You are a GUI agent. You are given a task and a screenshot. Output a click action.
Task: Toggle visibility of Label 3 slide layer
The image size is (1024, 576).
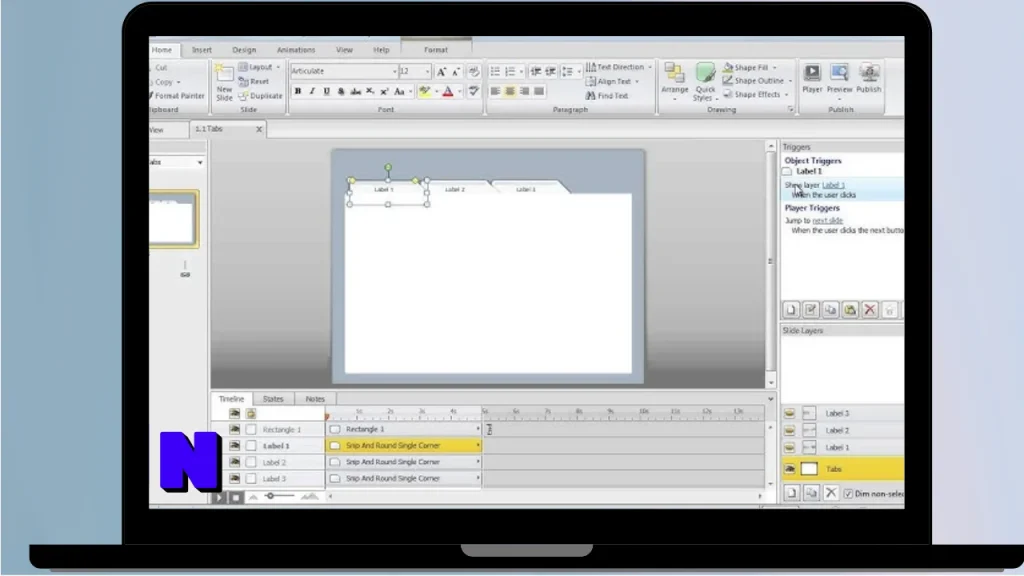[x=790, y=413]
